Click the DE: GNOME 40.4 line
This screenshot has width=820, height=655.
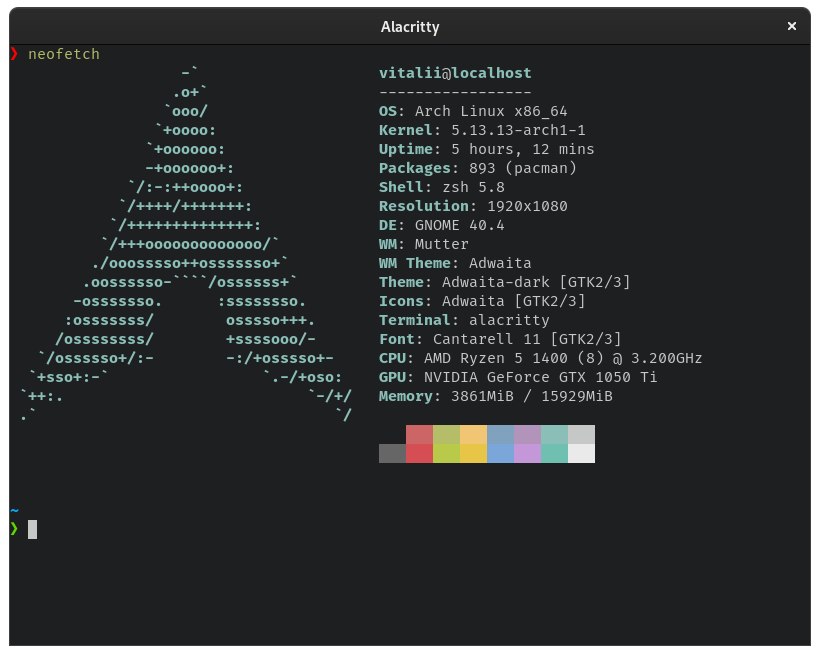point(441,225)
